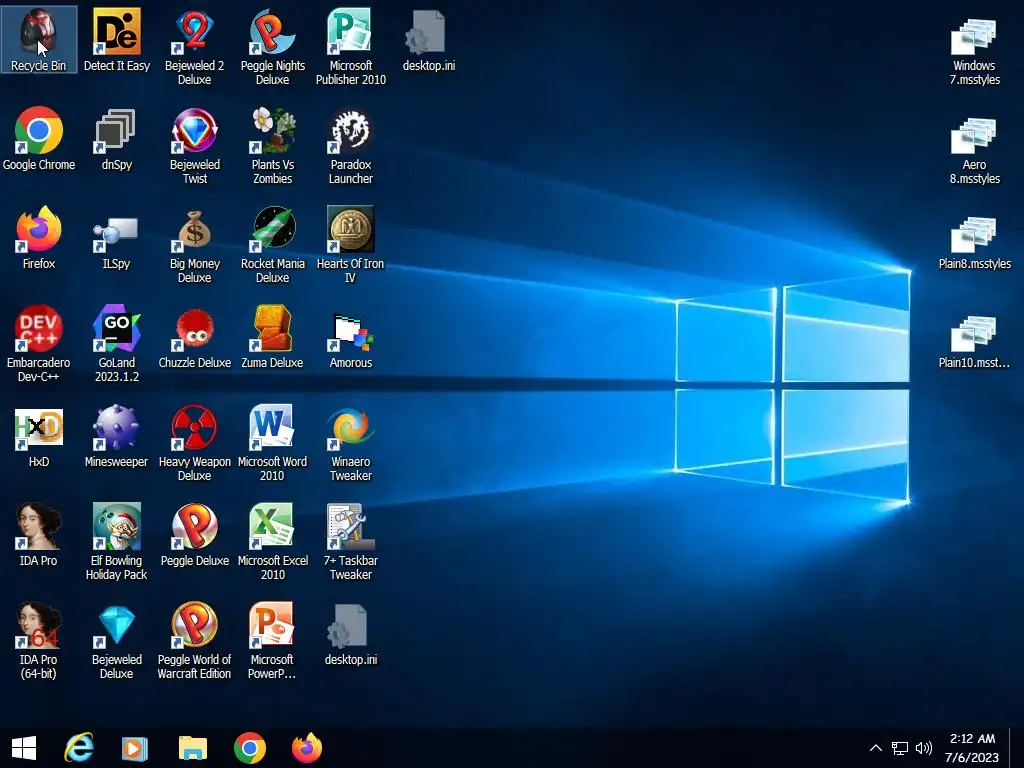Launch Chrome from the taskbar

(x=249, y=748)
